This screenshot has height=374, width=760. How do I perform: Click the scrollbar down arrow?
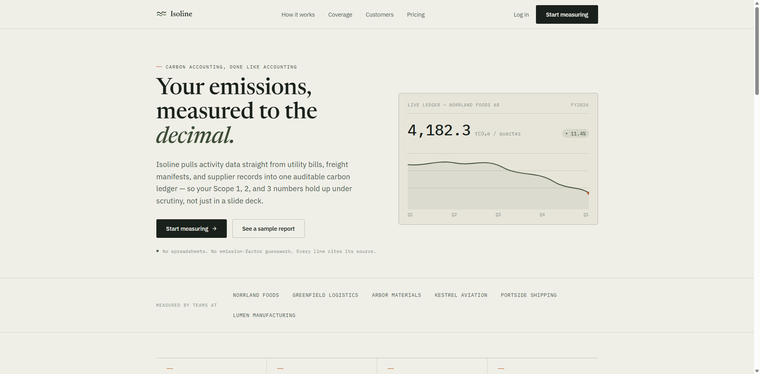757,371
